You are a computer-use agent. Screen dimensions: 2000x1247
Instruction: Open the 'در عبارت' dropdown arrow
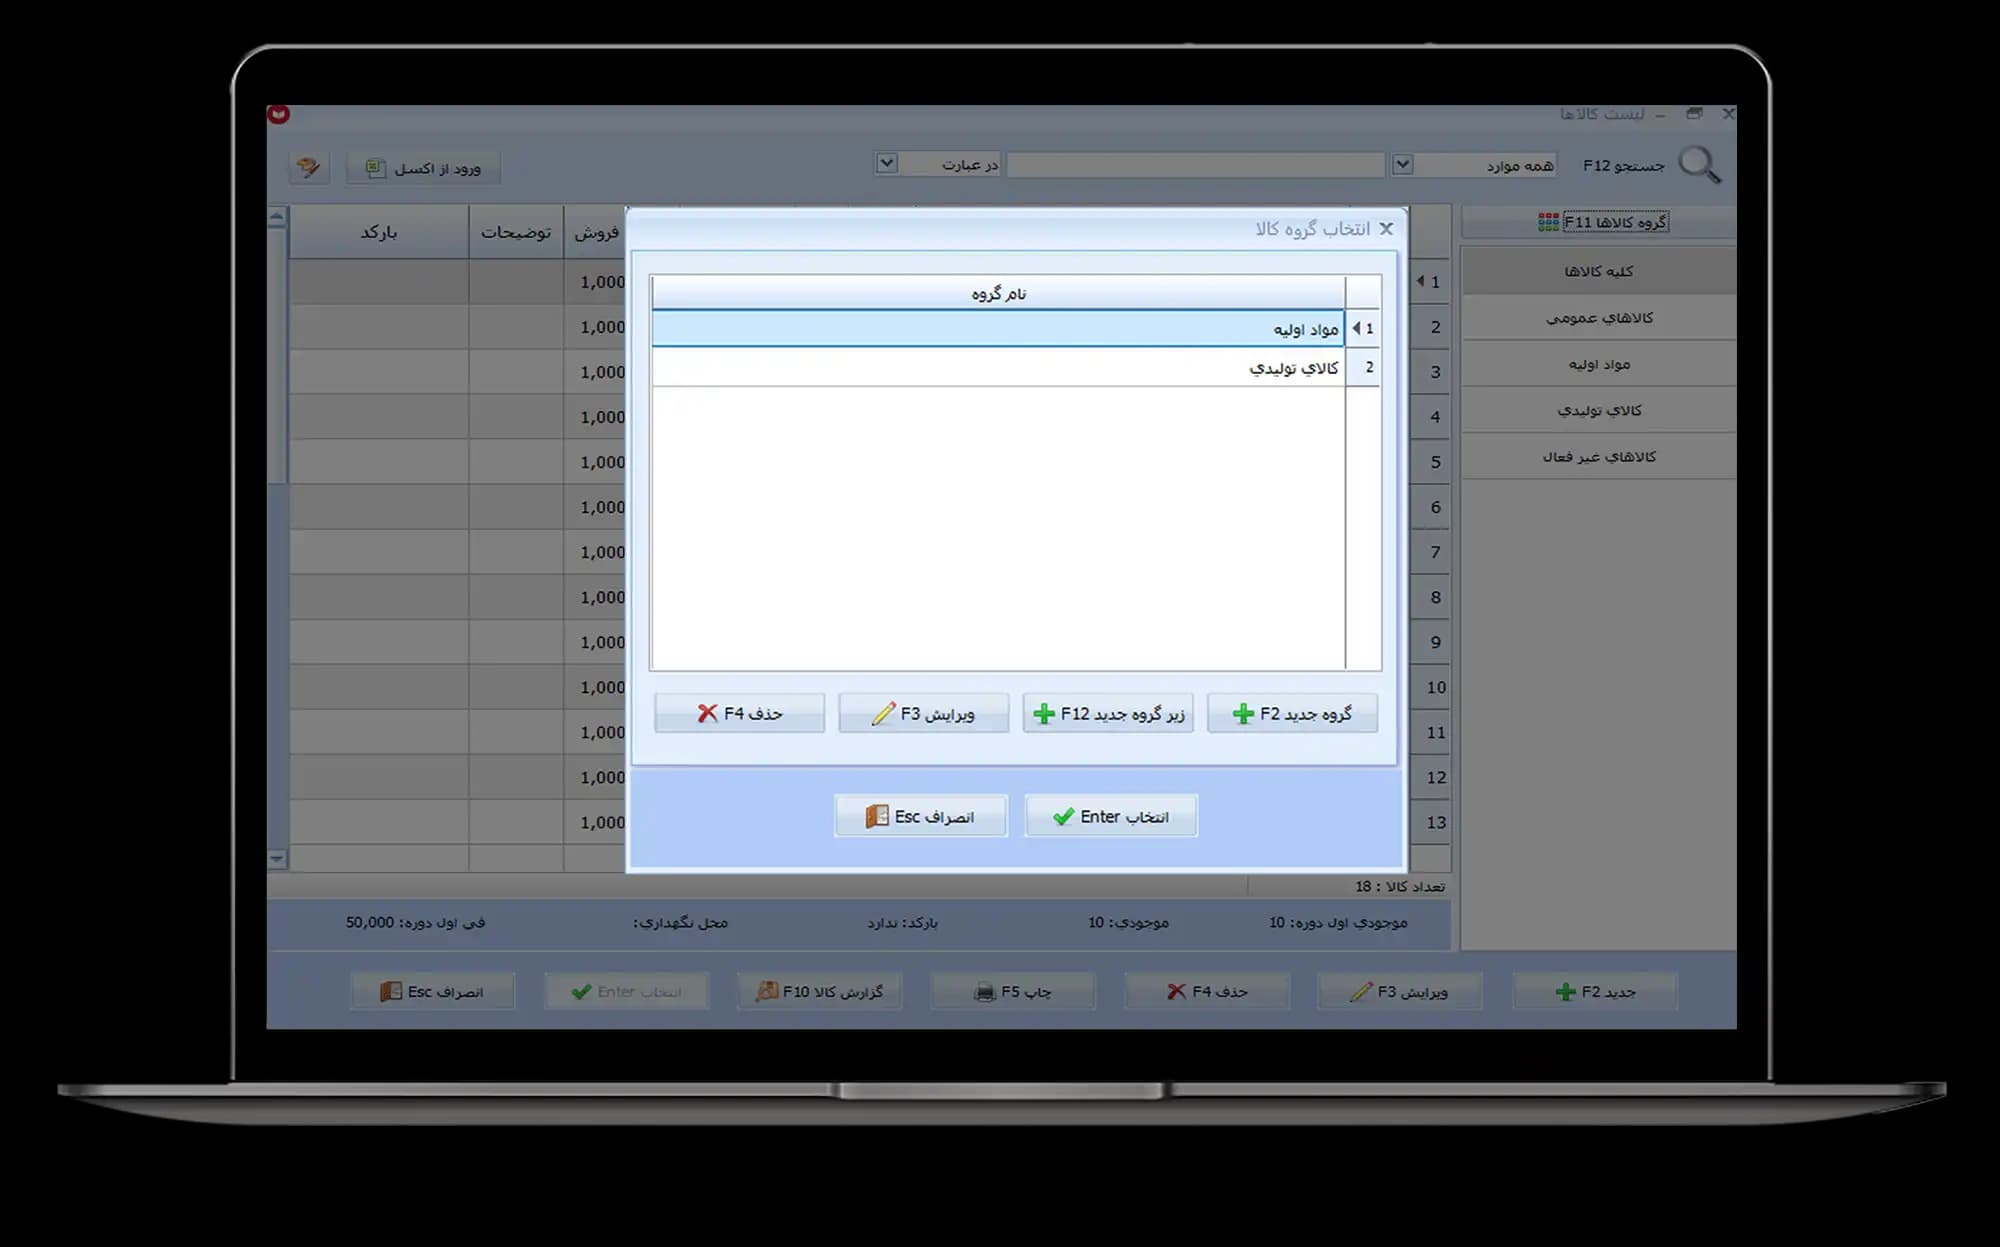coord(886,163)
